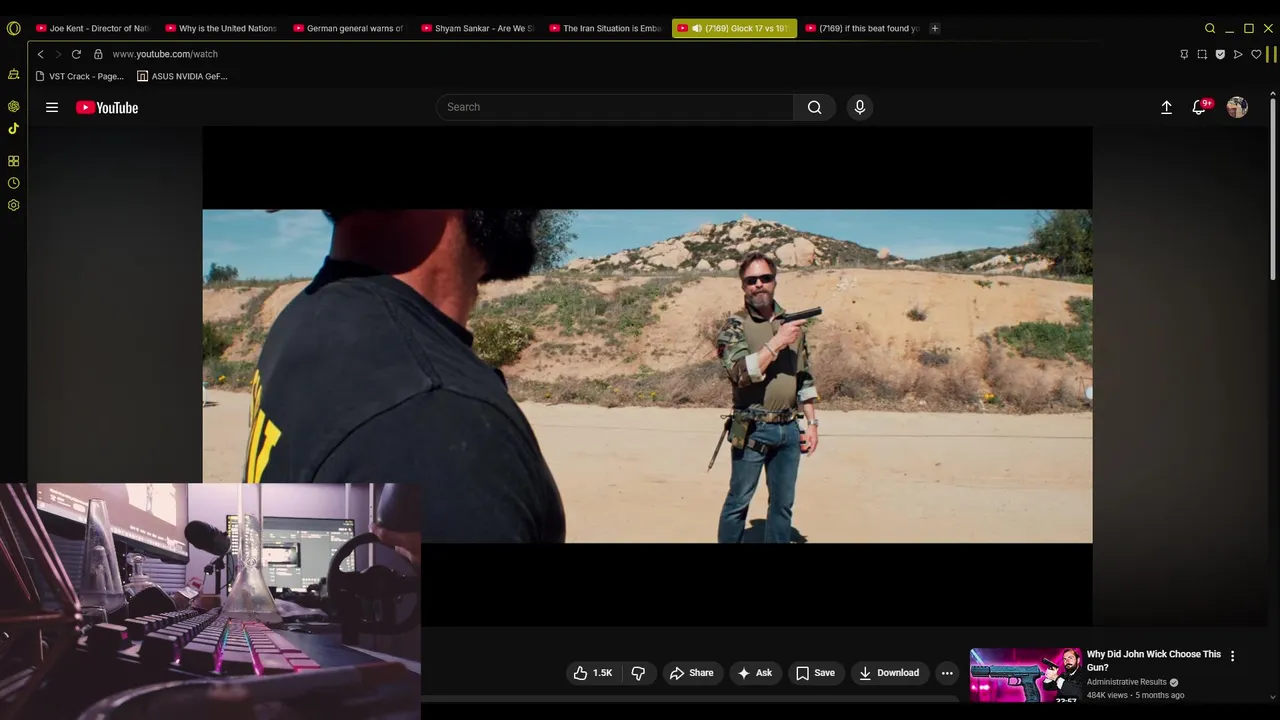This screenshot has width=1280, height=720.
Task: Open the ad blocker shield icon
Action: coord(1220,54)
